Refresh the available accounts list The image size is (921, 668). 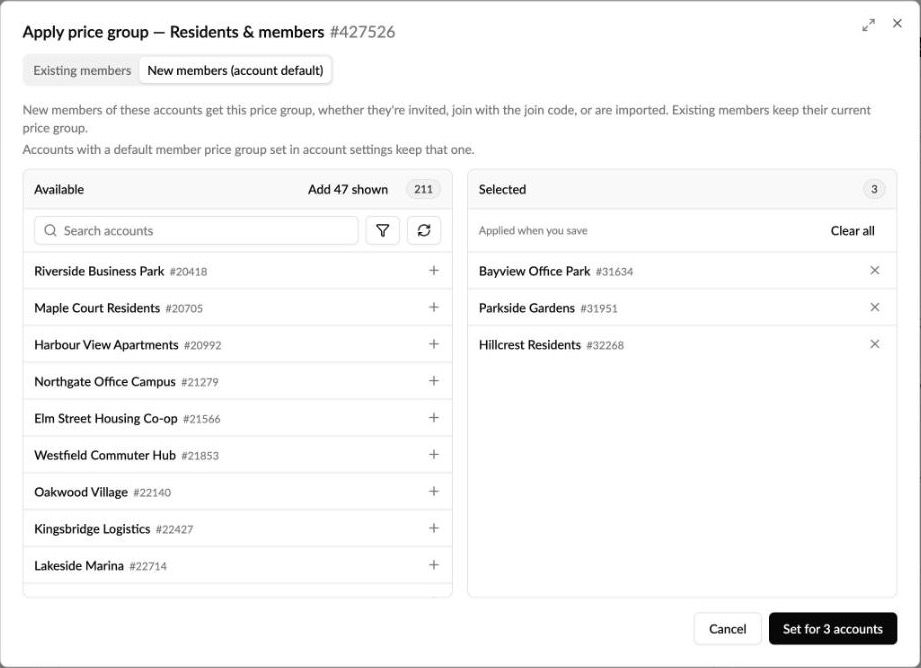tap(424, 230)
